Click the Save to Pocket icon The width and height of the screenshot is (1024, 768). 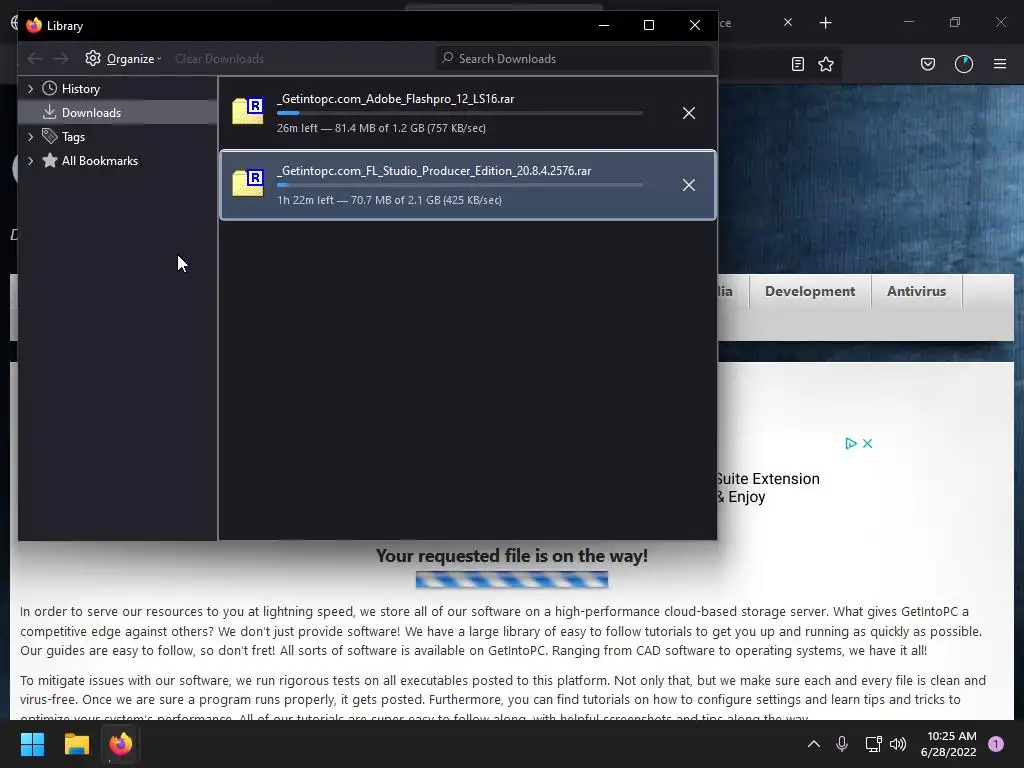point(927,64)
